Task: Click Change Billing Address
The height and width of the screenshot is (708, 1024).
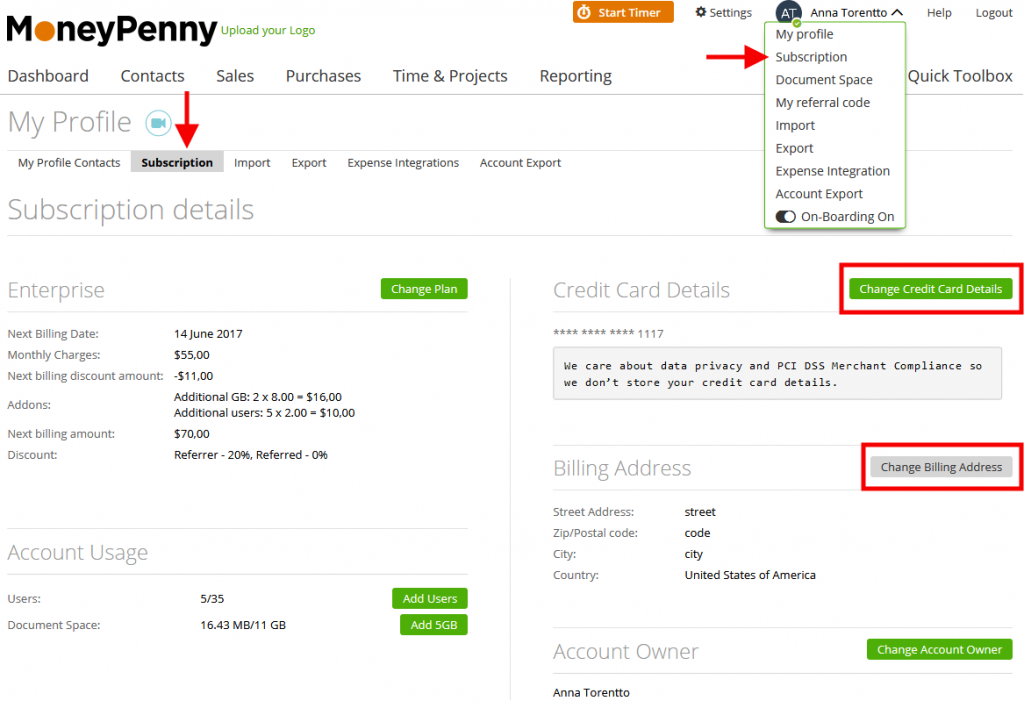Action: click(941, 466)
